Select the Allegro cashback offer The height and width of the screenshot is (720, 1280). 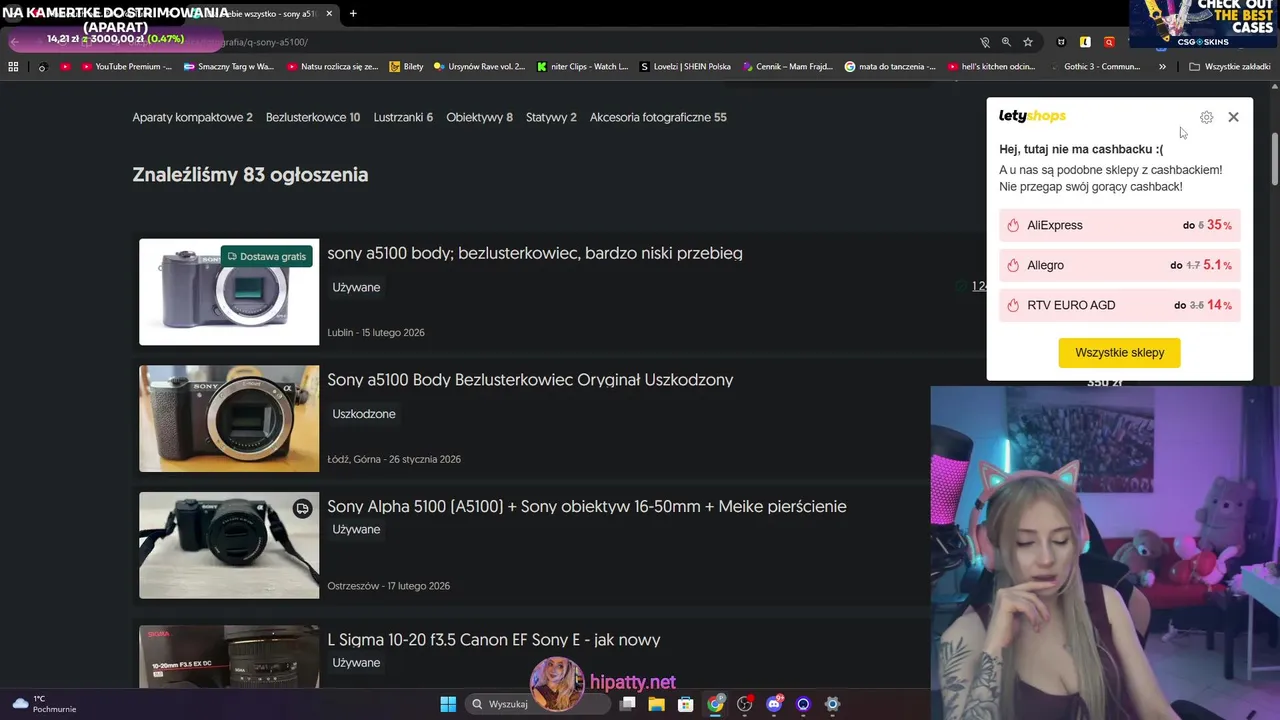pyautogui.click(x=1119, y=265)
